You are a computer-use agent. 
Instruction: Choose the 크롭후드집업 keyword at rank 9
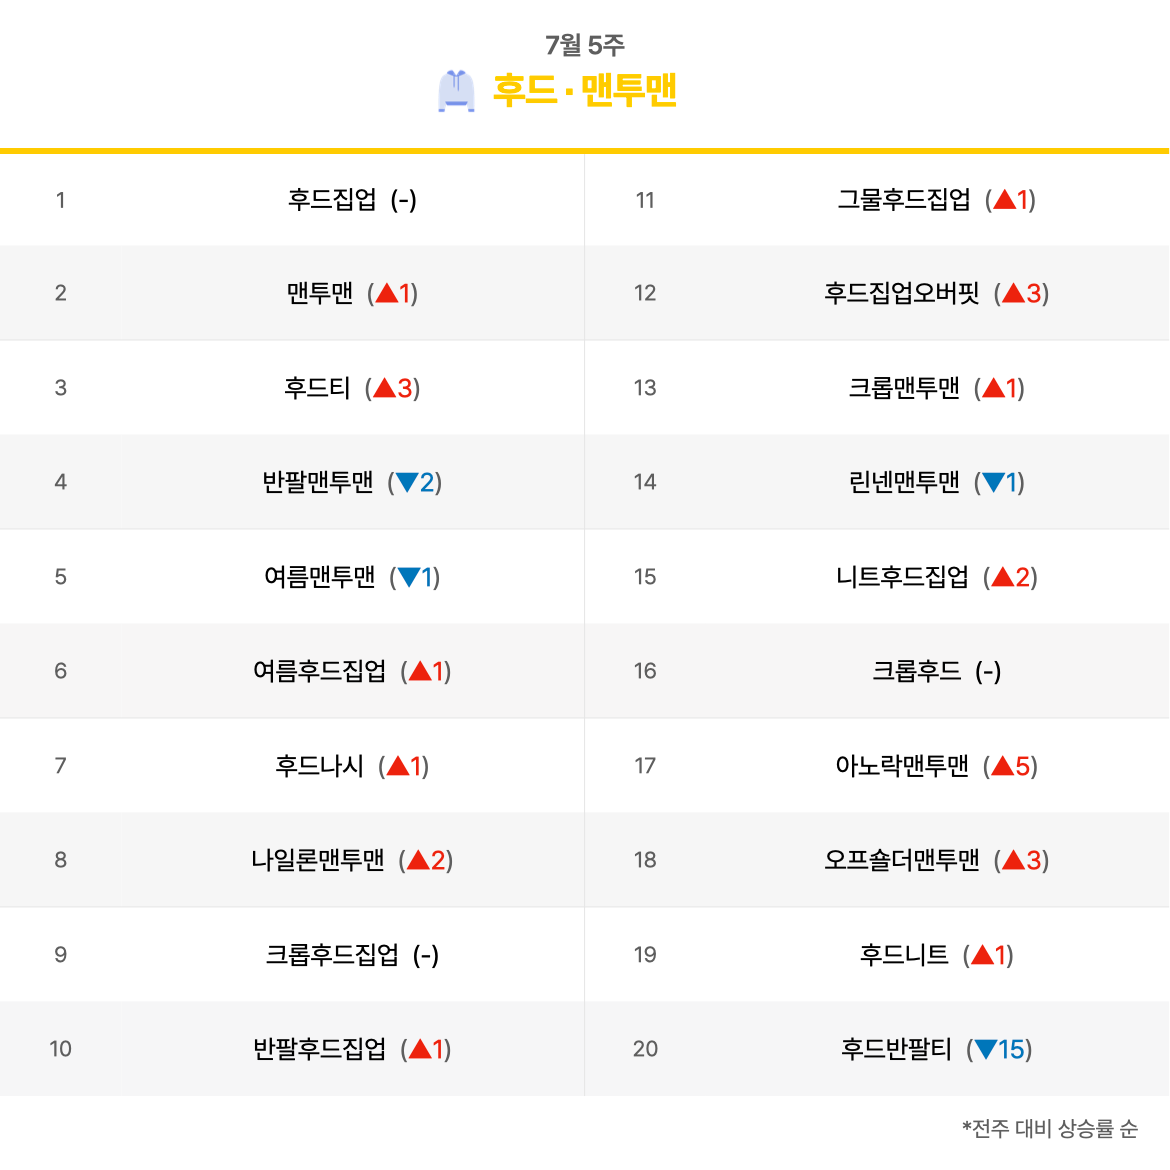332,955
